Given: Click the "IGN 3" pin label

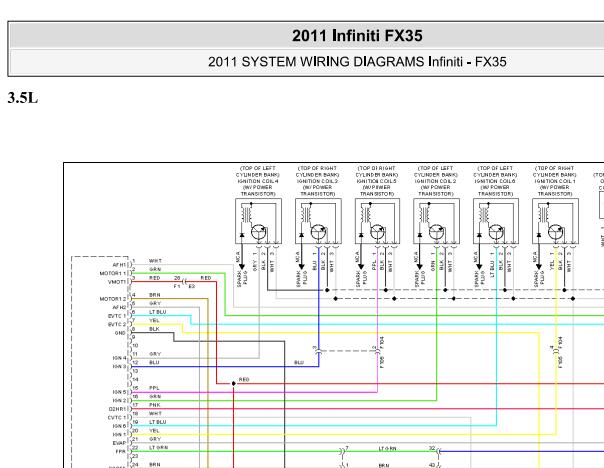Looking at the screenshot, I should pyautogui.click(x=119, y=367).
